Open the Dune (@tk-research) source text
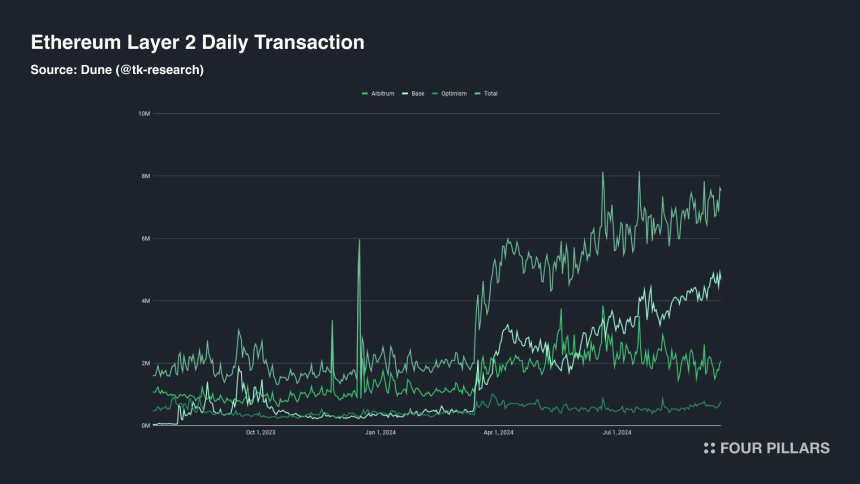This screenshot has height=484, width=860. pyautogui.click(x=142, y=70)
